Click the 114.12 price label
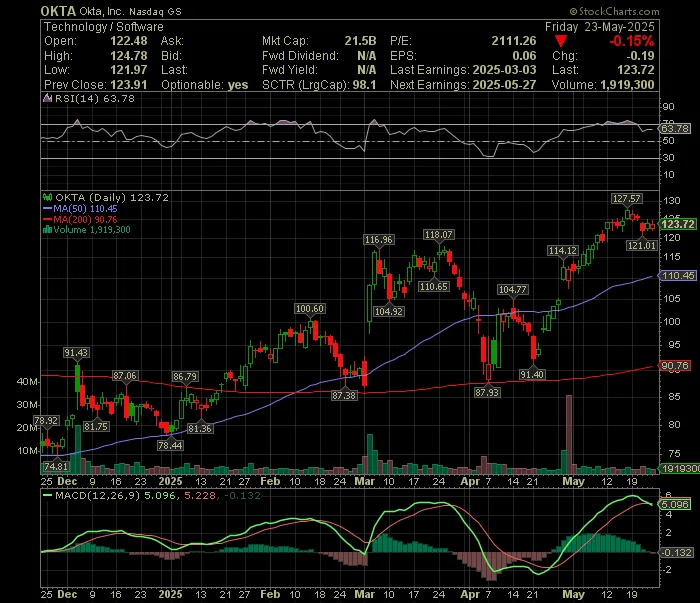This screenshot has height=603, width=700. pyautogui.click(x=563, y=251)
